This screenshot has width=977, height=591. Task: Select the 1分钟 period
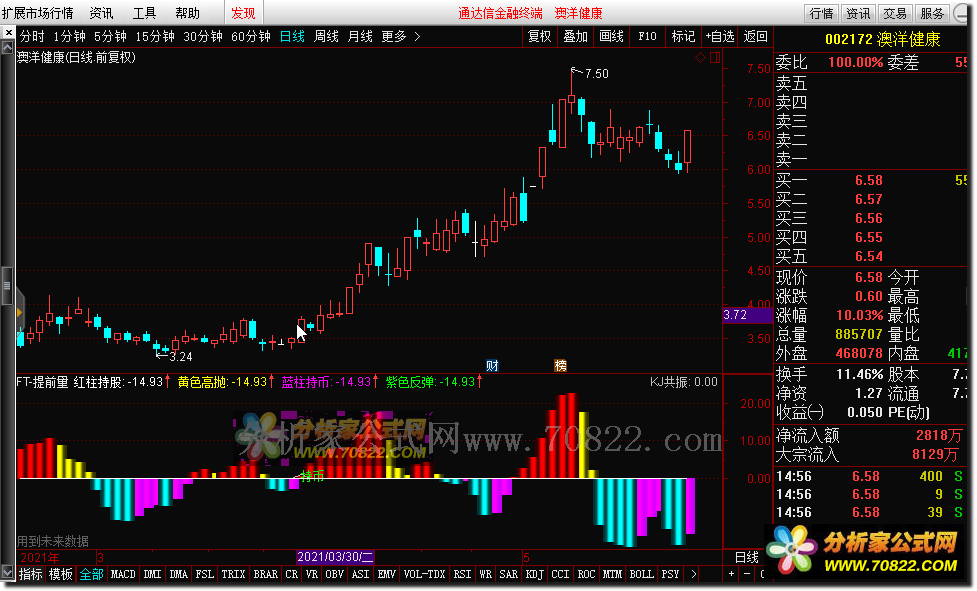coord(69,37)
